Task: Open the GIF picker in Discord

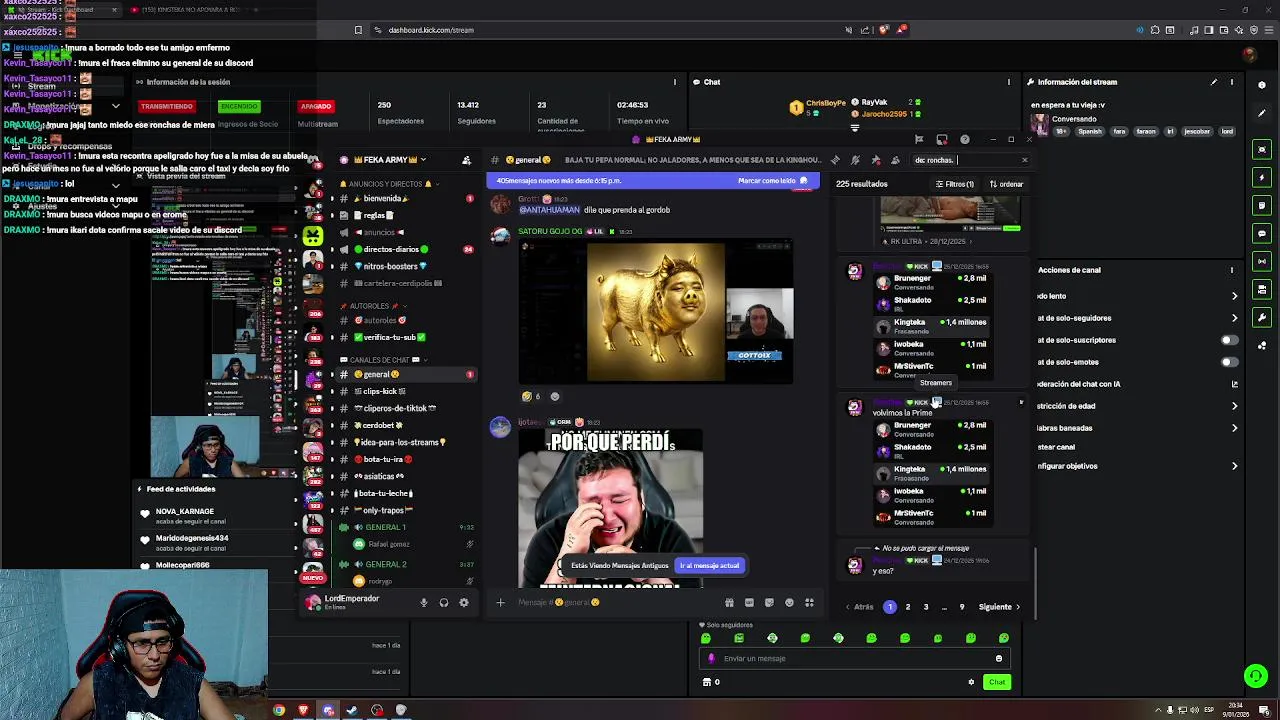Action: pos(749,602)
